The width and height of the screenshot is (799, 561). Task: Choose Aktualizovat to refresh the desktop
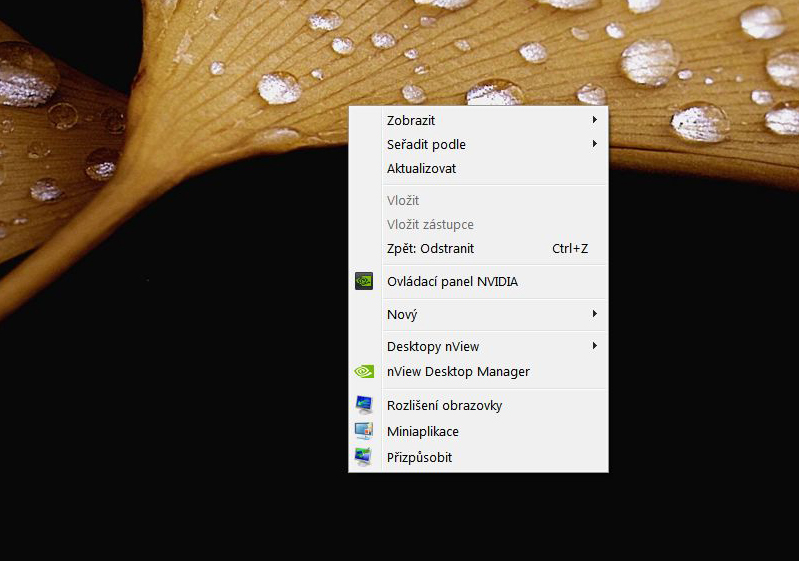421,169
